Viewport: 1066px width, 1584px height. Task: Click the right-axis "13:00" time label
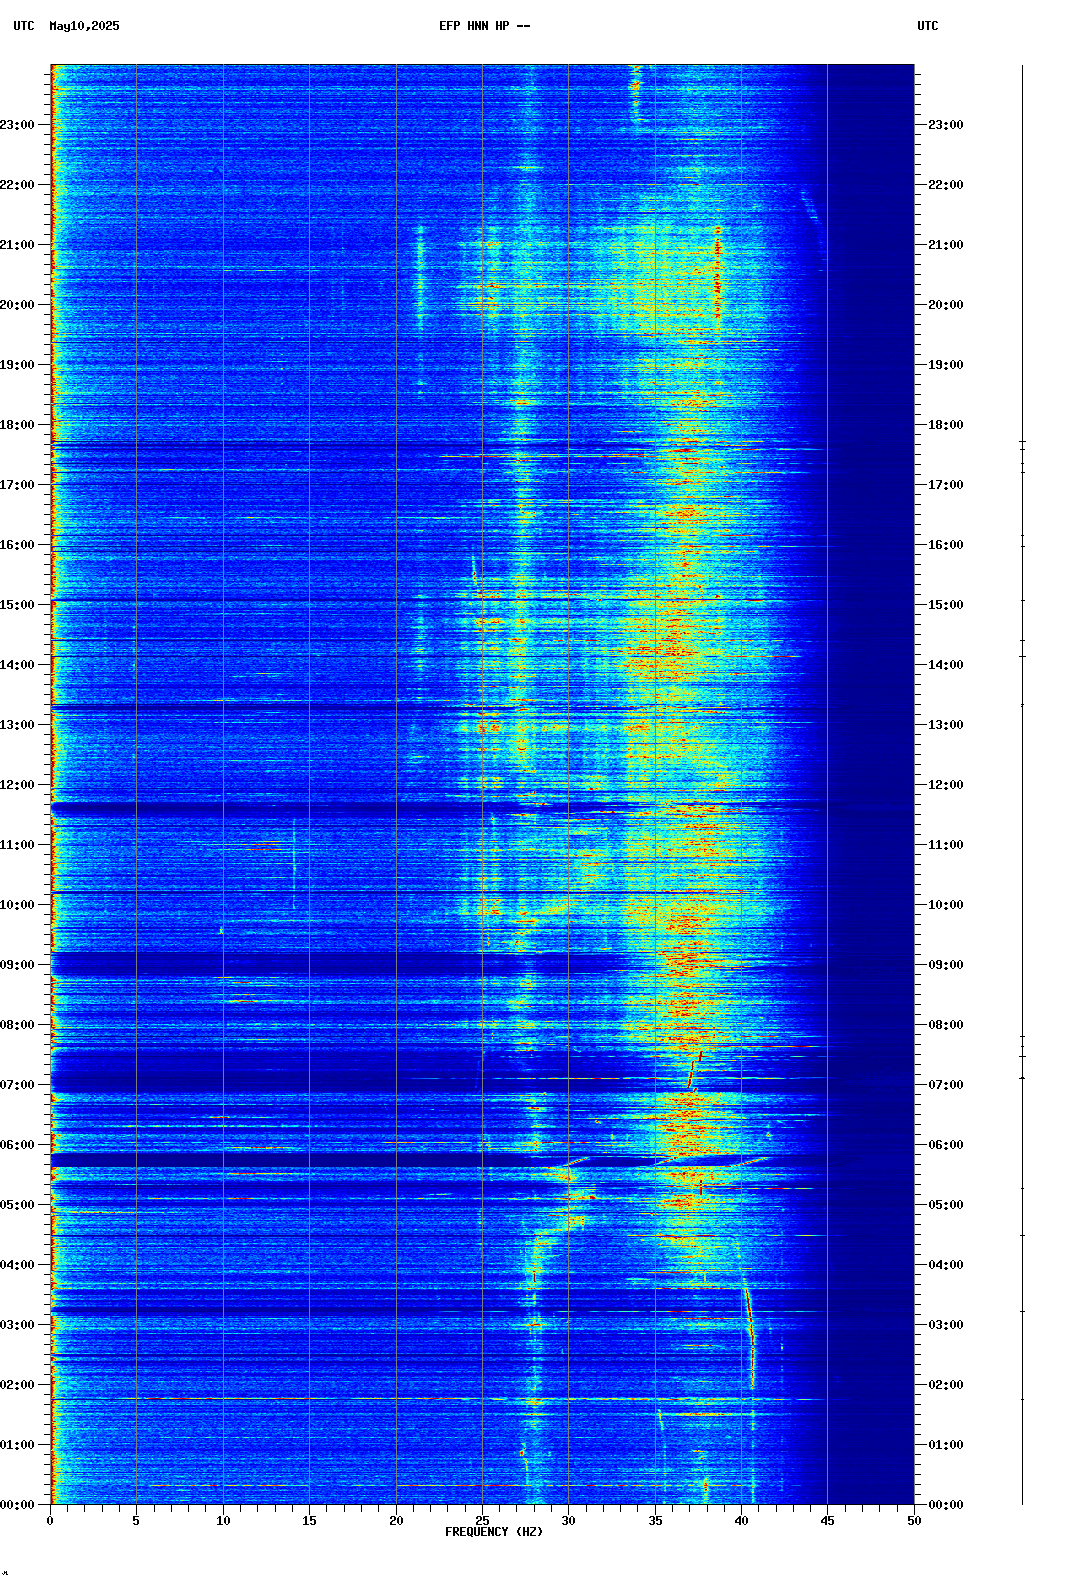[x=946, y=725]
